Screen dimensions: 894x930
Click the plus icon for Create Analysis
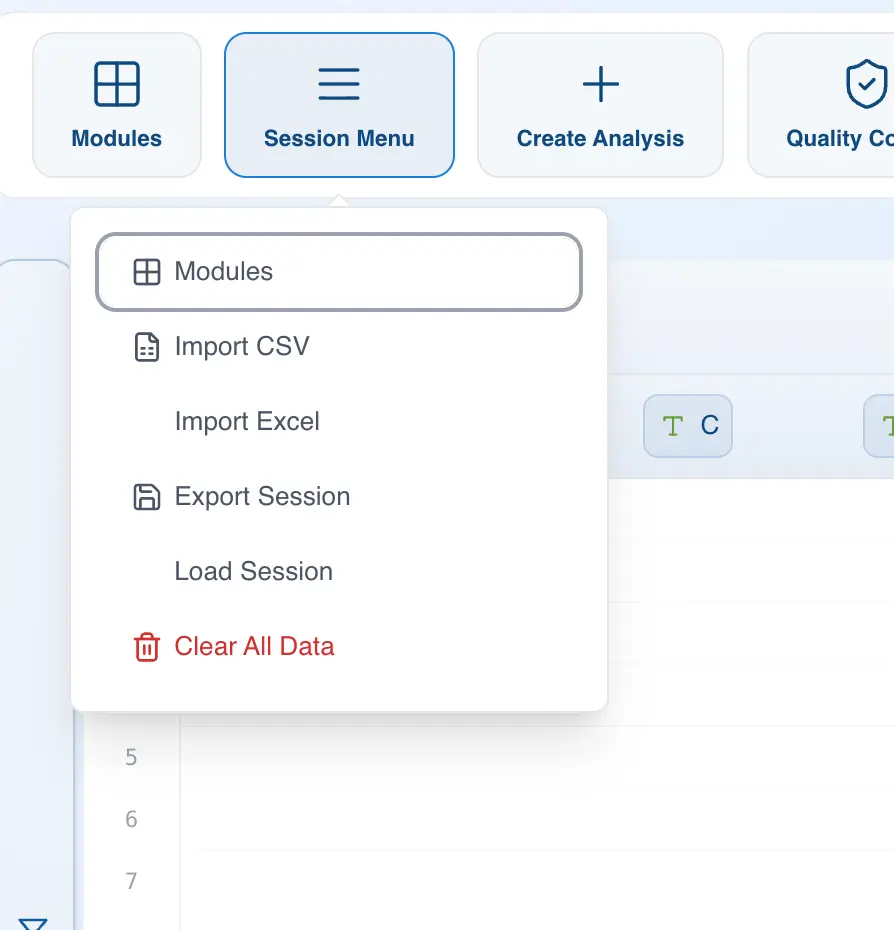[600, 84]
